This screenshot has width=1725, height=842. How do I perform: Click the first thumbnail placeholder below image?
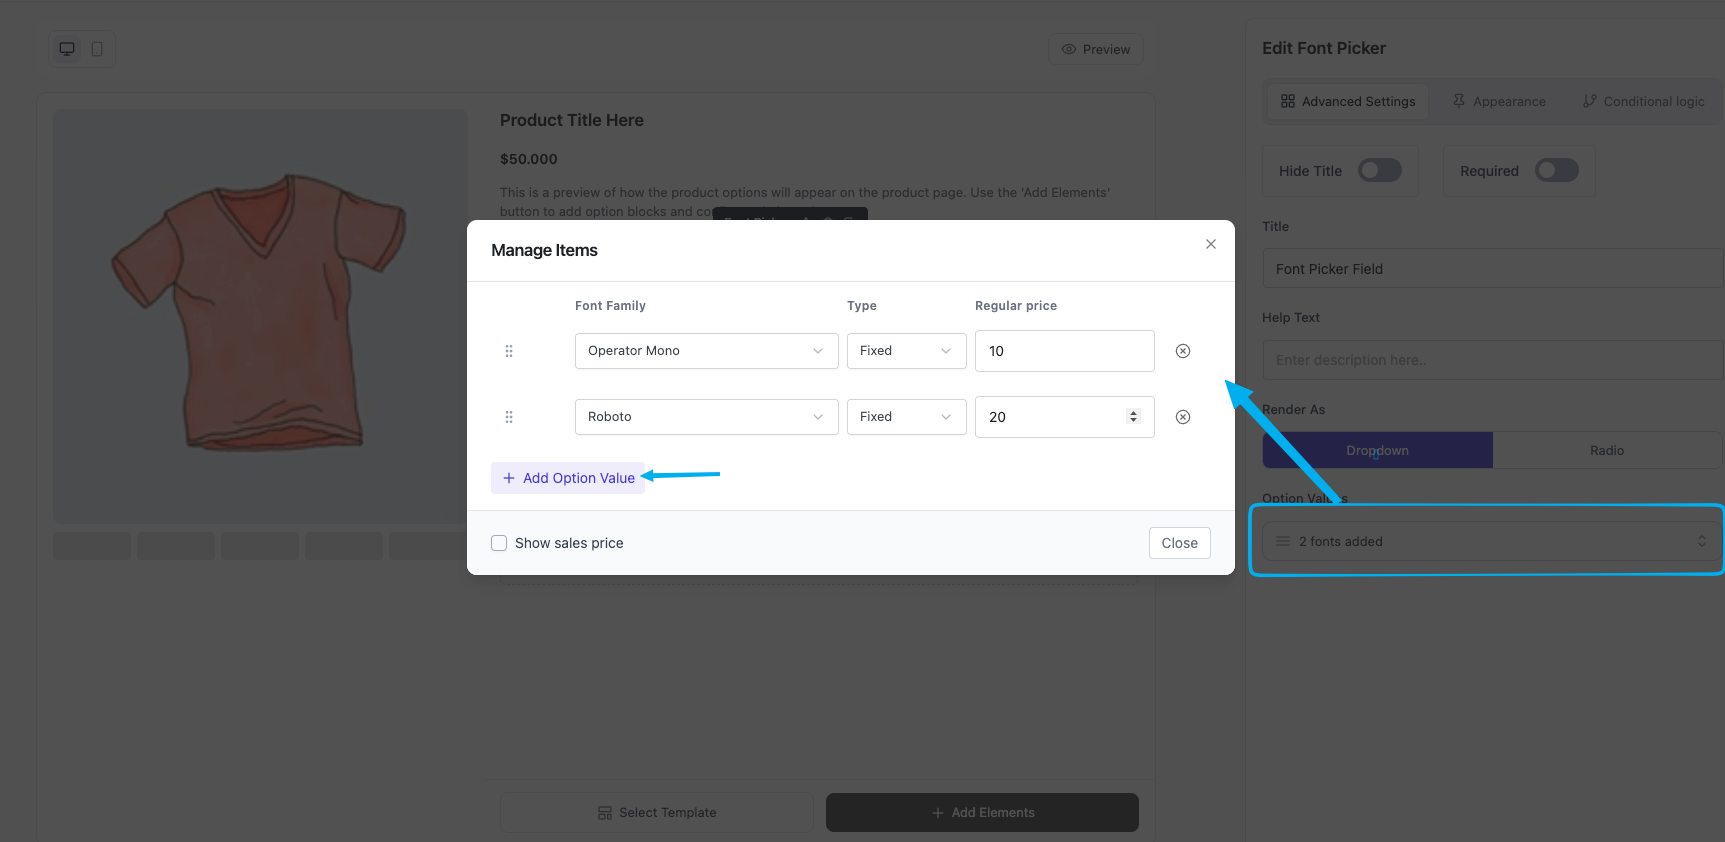pos(92,546)
